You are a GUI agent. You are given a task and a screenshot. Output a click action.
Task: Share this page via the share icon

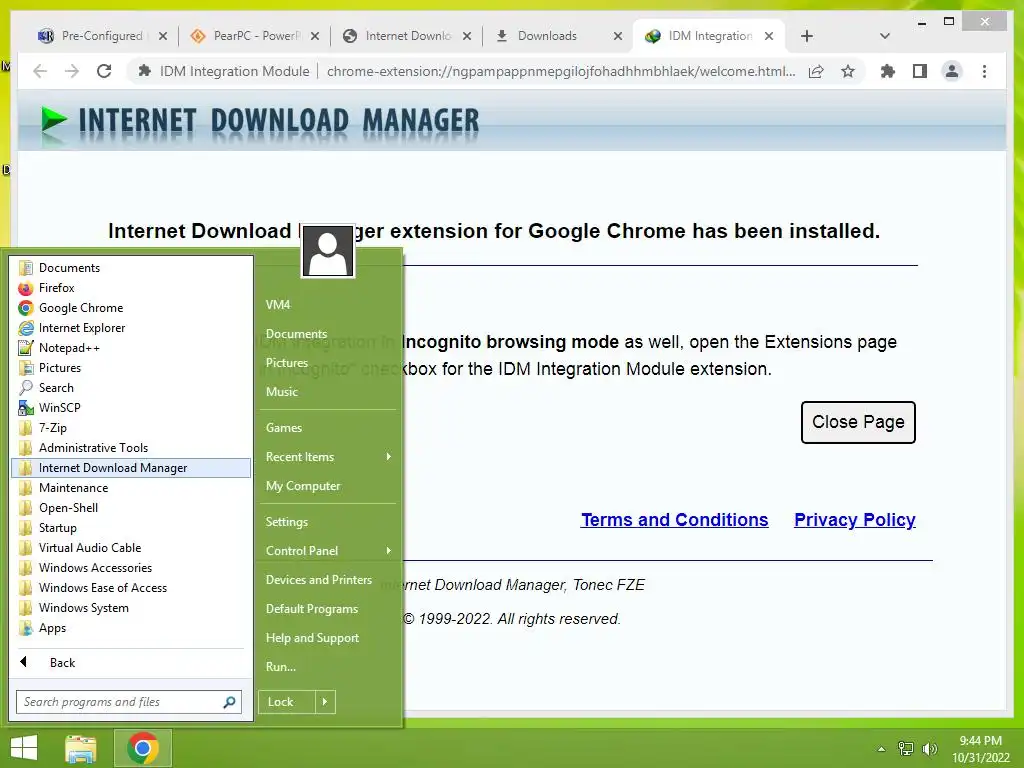(816, 71)
